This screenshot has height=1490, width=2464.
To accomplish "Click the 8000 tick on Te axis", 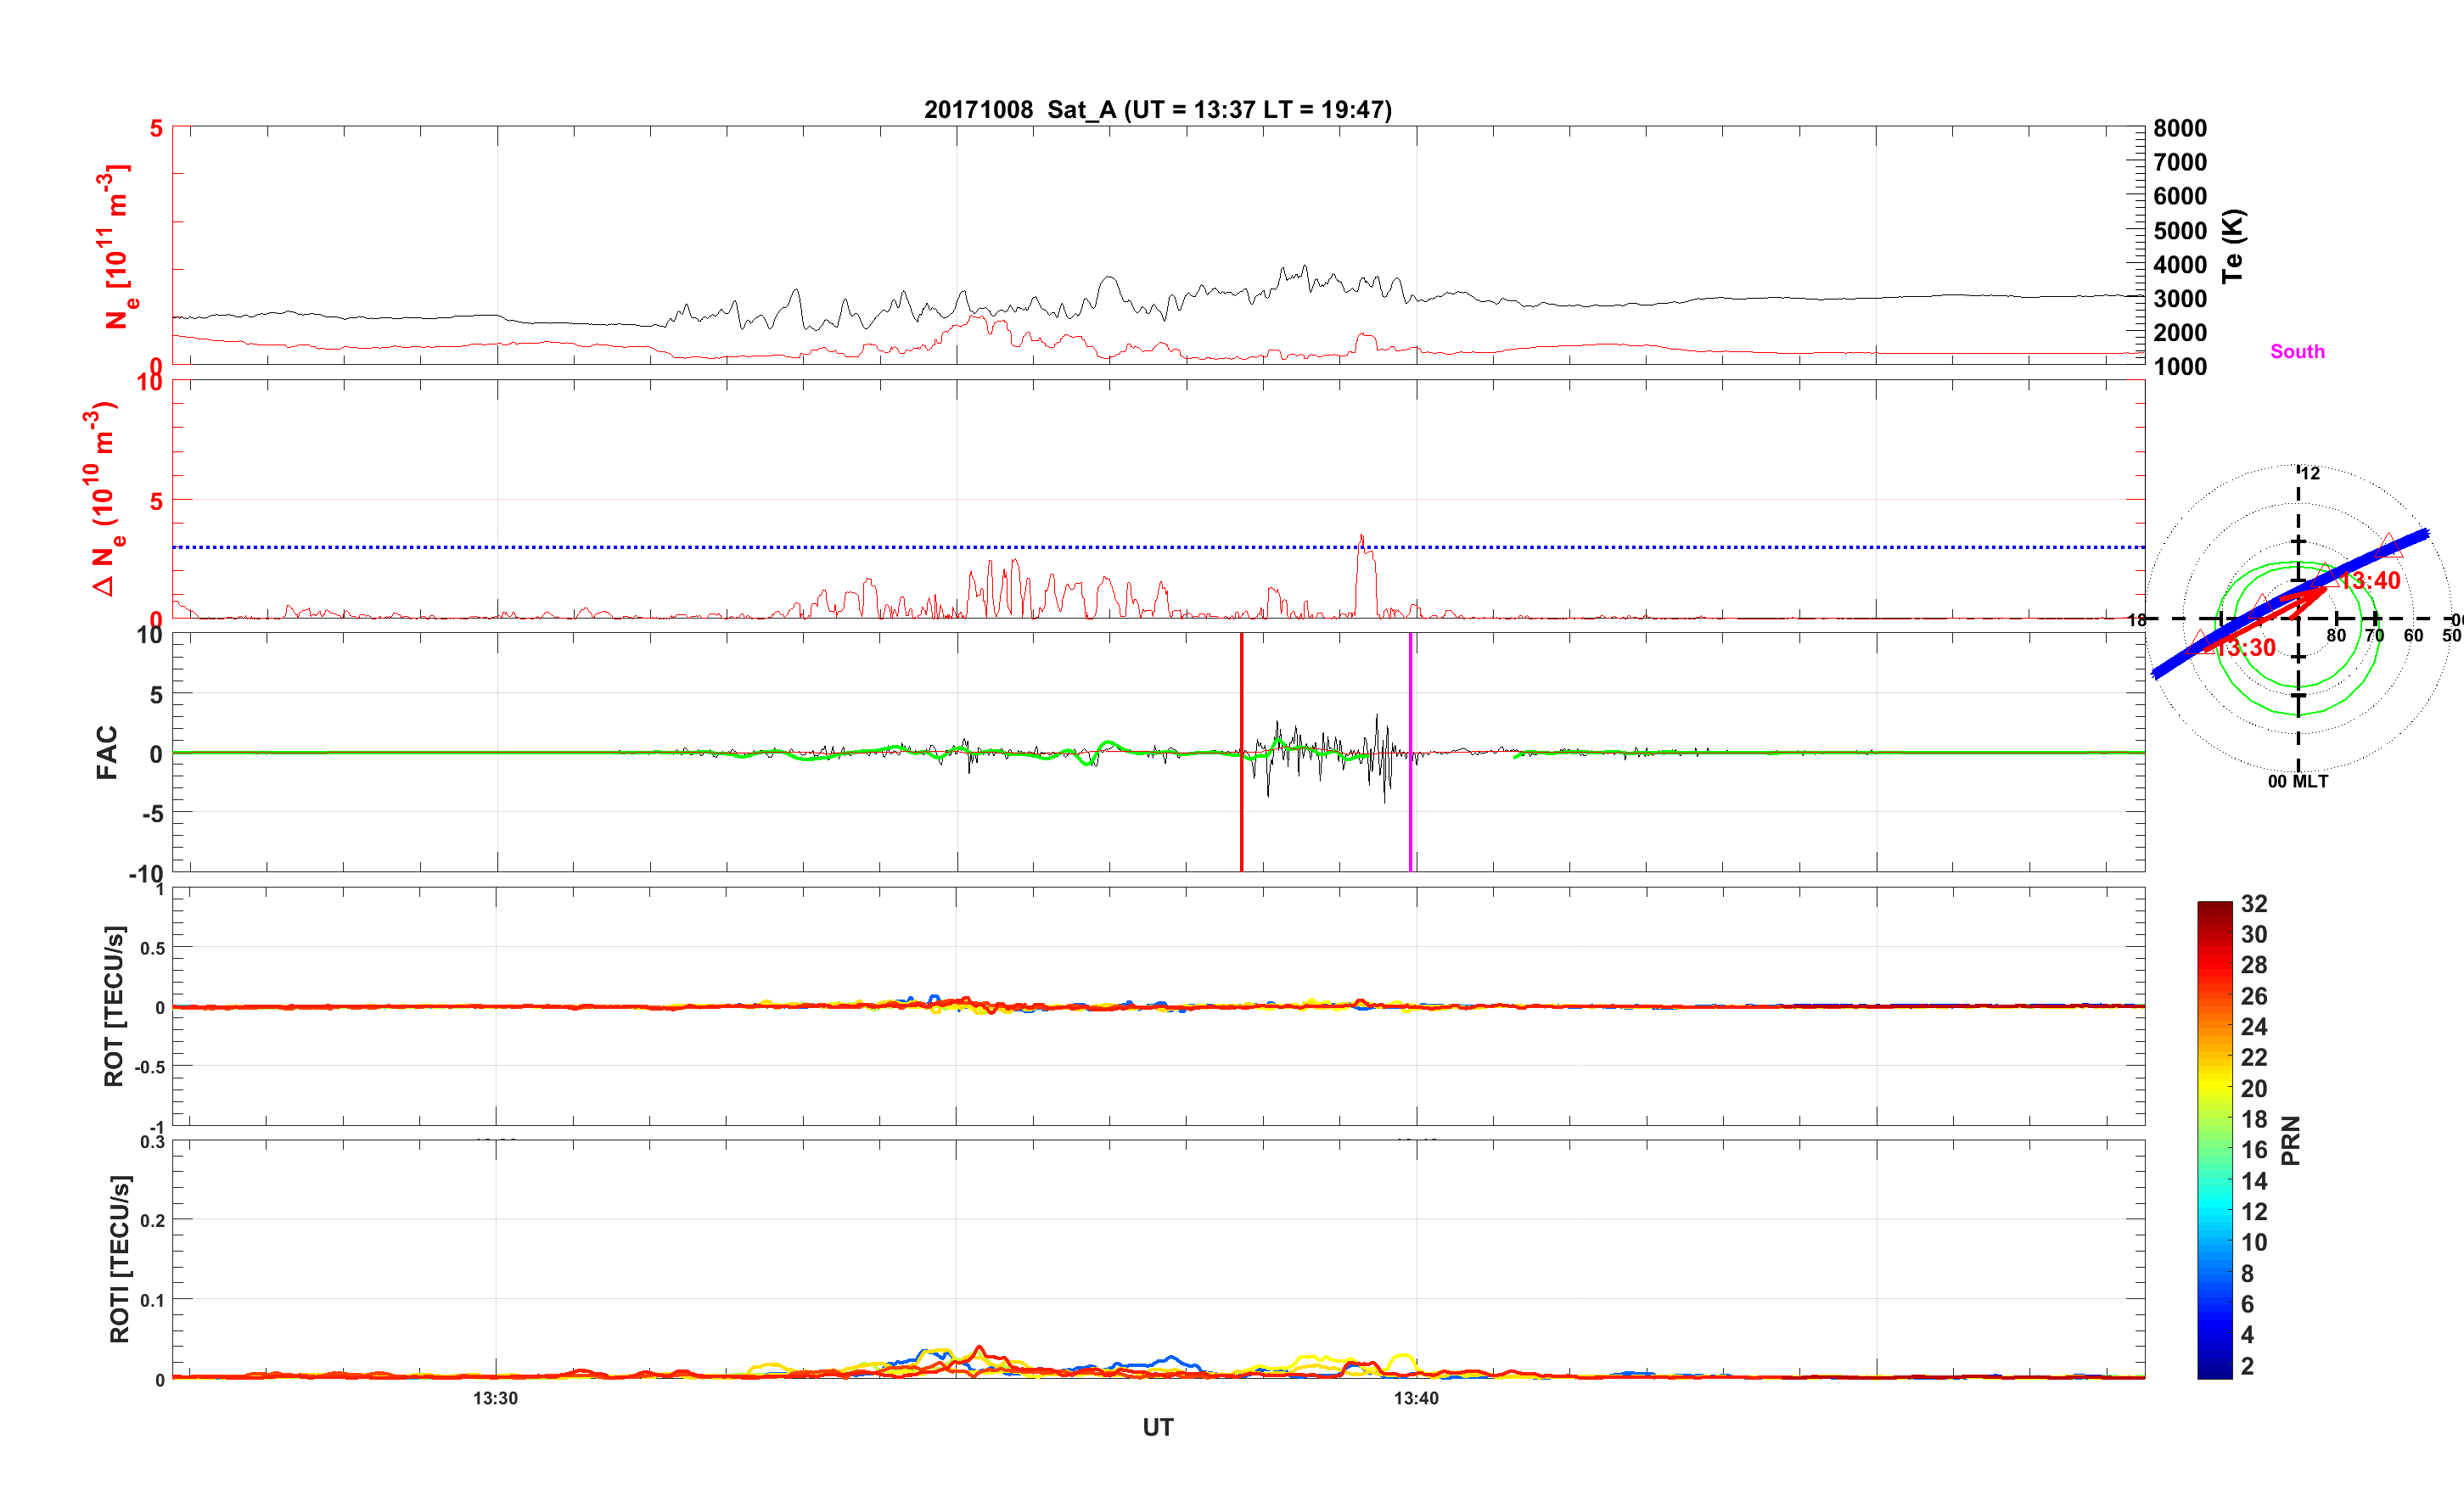I will [2180, 128].
